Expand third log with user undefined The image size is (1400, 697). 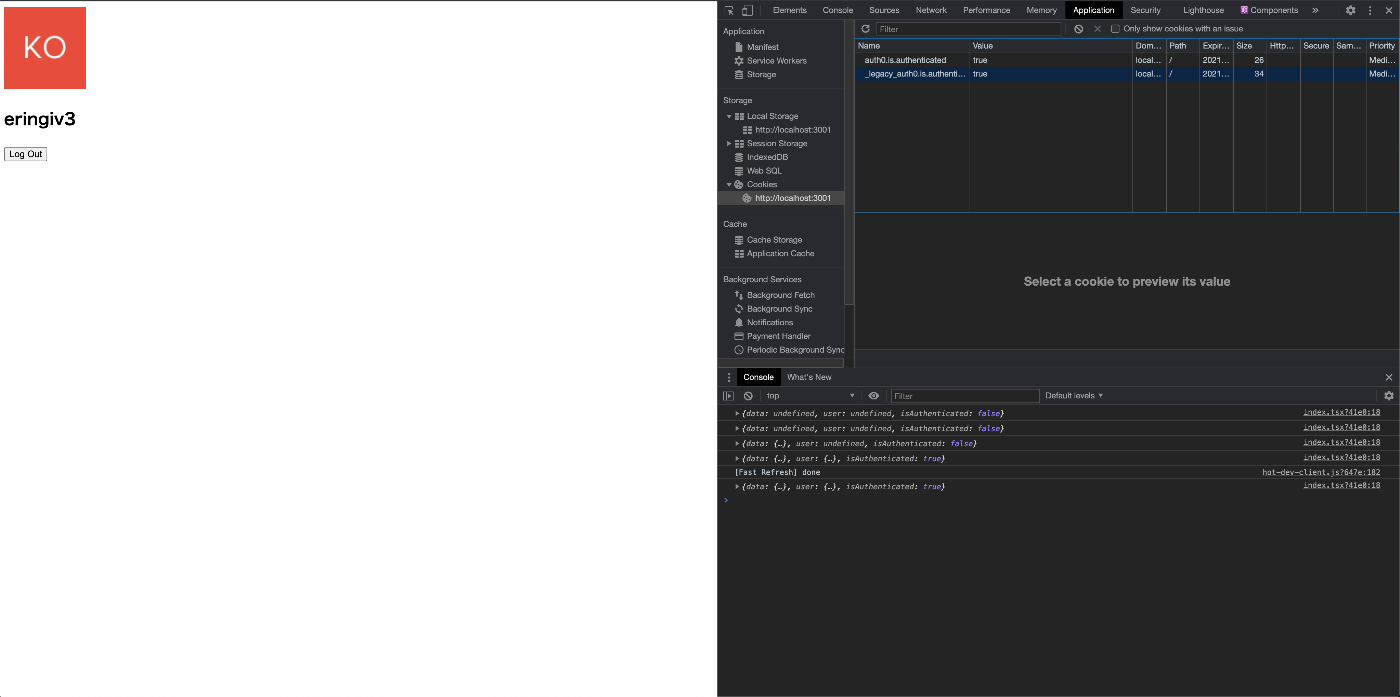738,444
